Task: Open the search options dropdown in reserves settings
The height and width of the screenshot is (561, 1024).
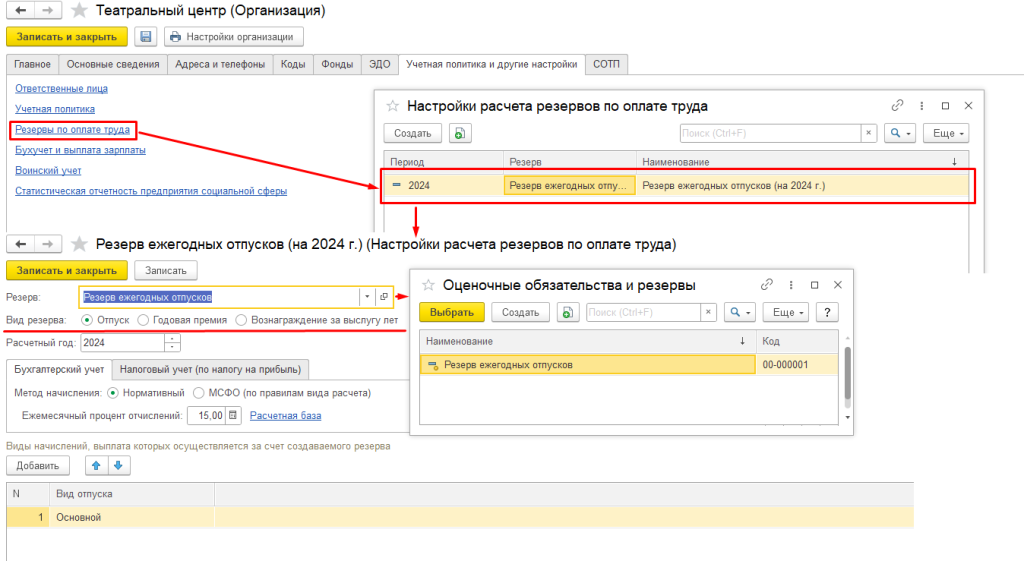Action: tap(901, 133)
